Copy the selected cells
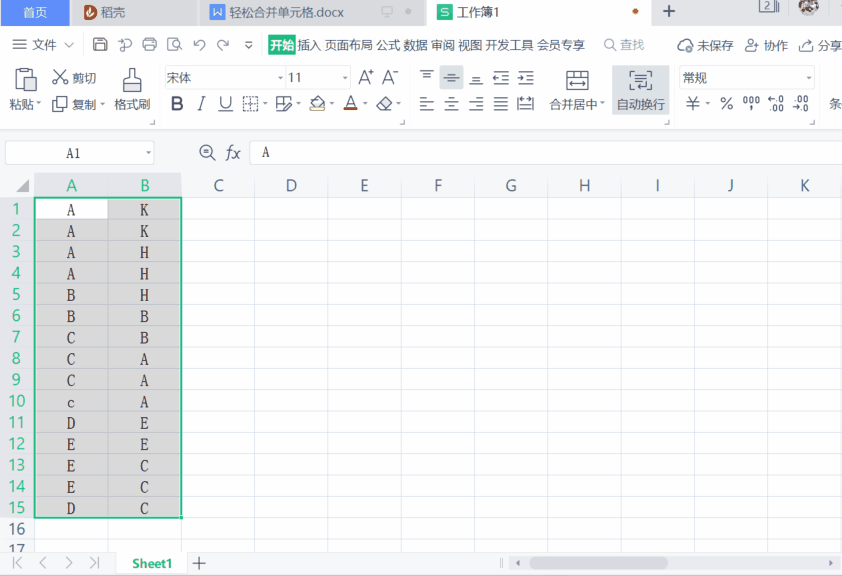 [74, 104]
